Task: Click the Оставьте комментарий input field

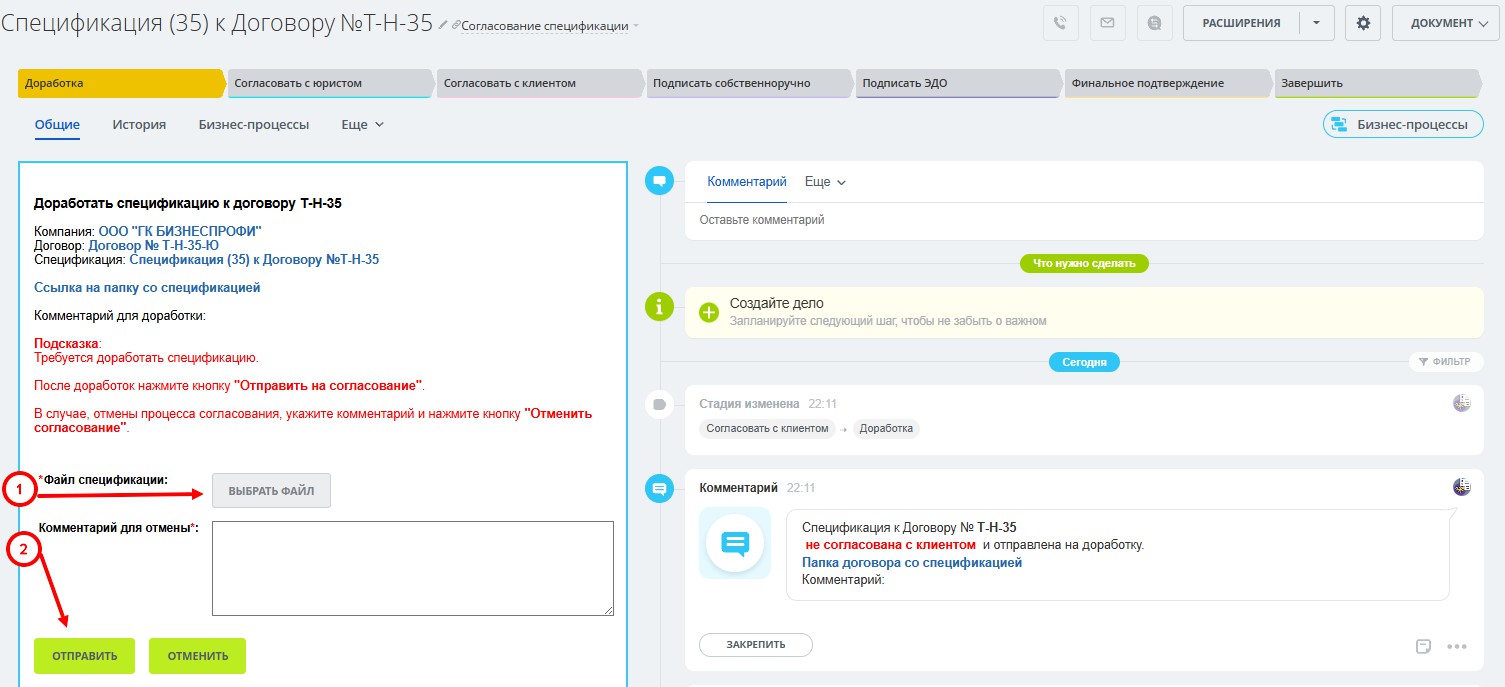Action: (1084, 220)
